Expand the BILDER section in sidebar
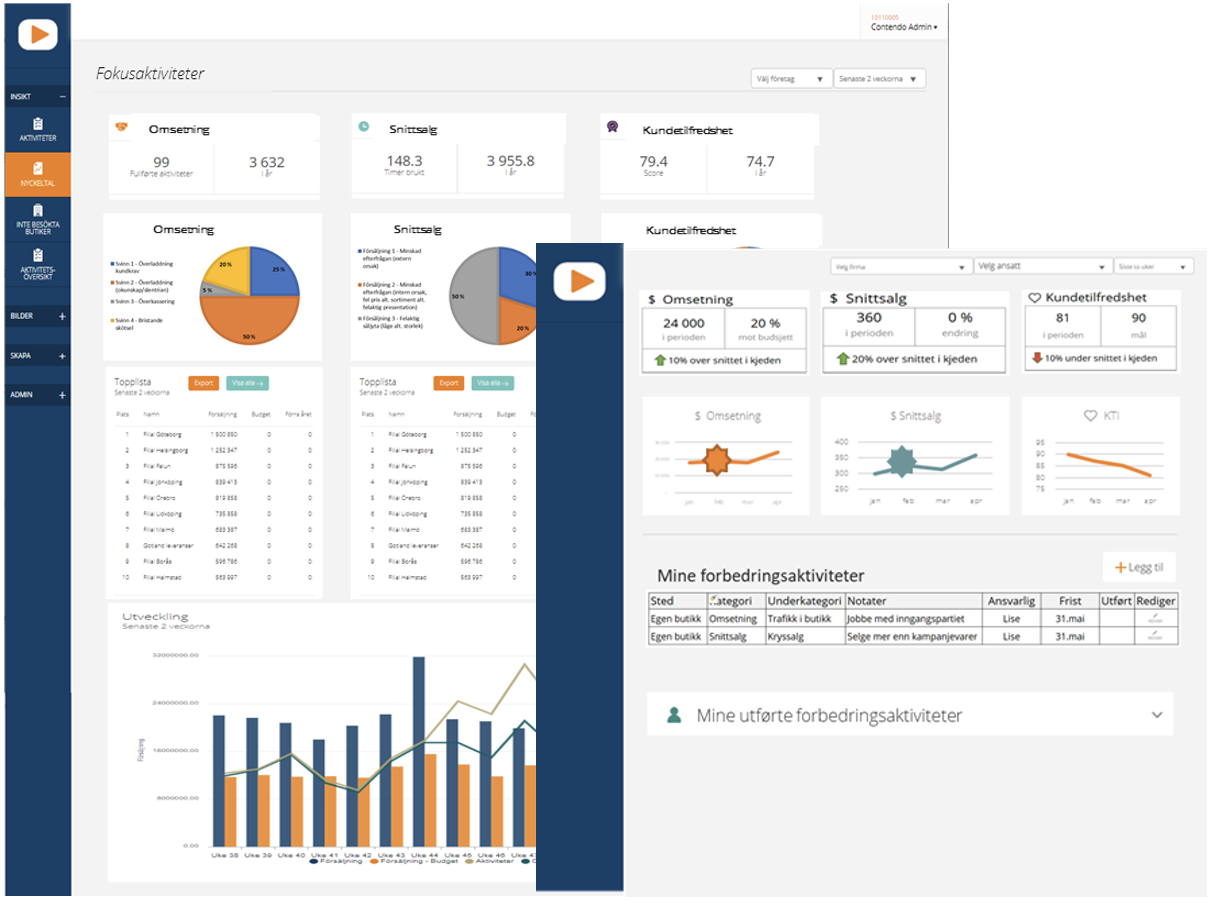The image size is (1214, 900). 63,316
